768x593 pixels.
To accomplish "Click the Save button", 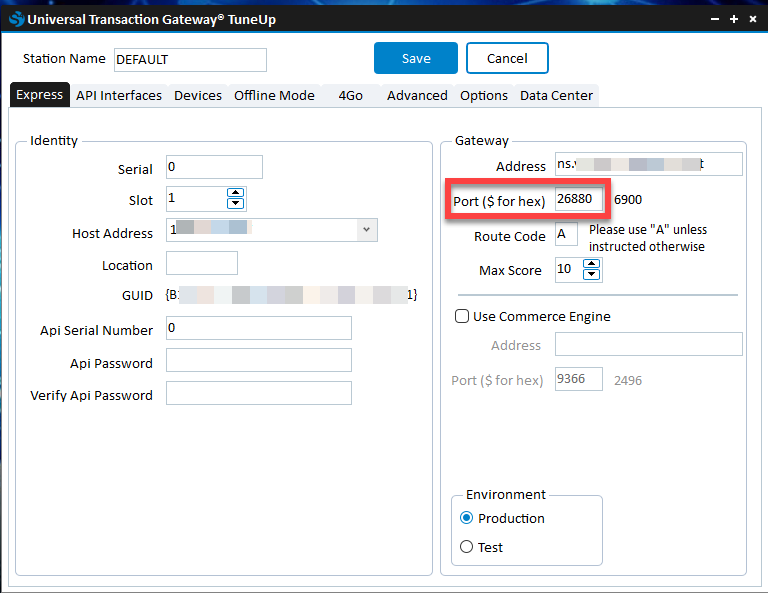I will (x=416, y=58).
